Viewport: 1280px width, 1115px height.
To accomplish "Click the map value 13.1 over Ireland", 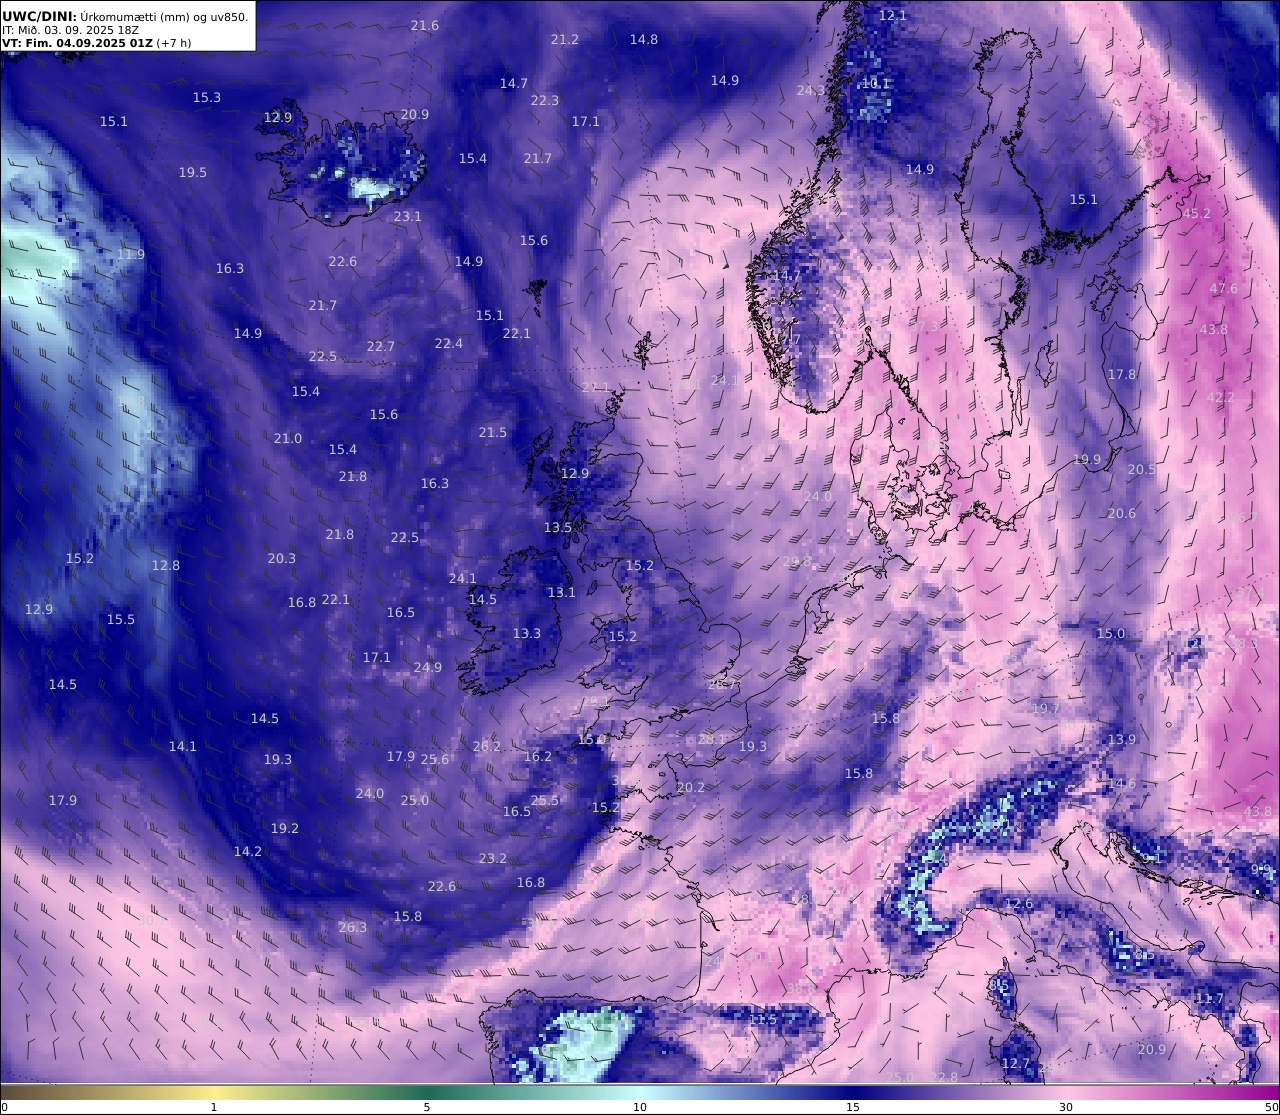I will coord(562,592).
